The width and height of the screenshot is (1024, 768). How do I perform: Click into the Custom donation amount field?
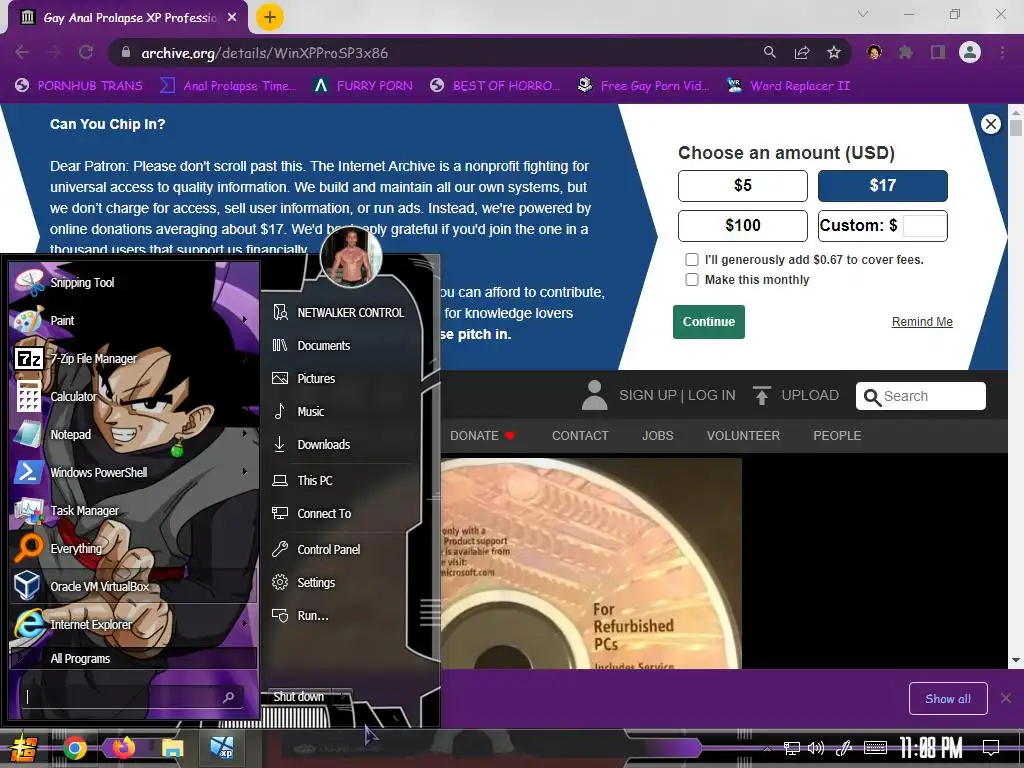tap(924, 226)
